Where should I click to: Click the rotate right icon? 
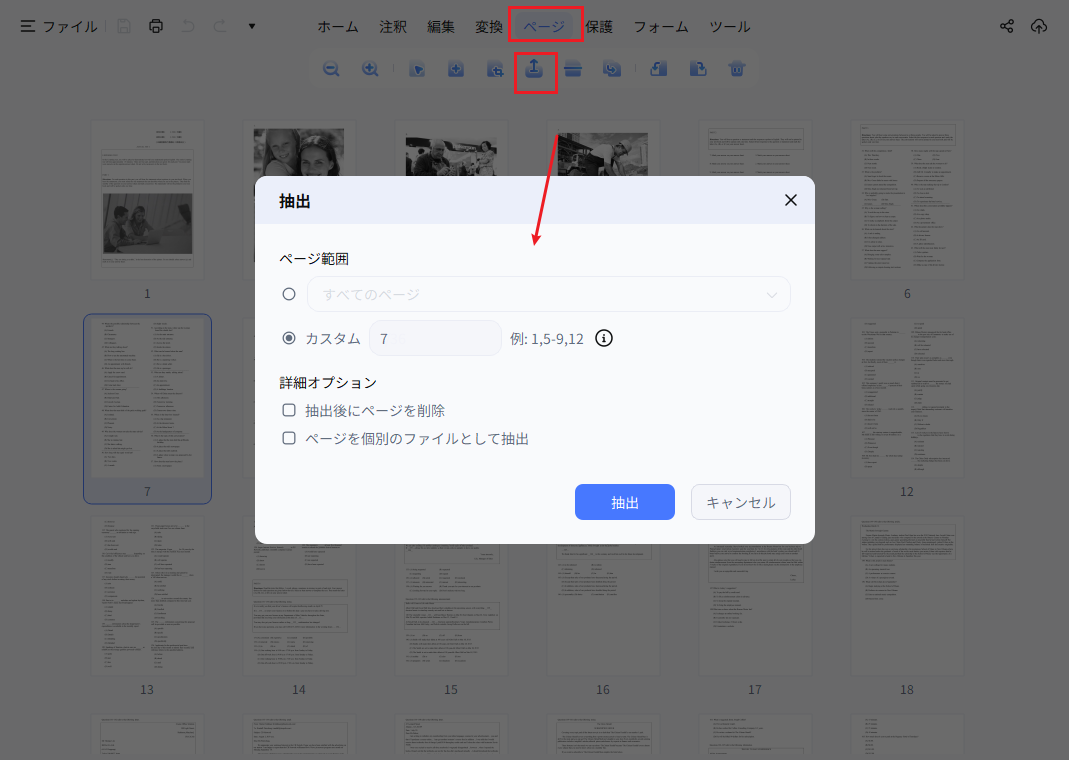698,69
